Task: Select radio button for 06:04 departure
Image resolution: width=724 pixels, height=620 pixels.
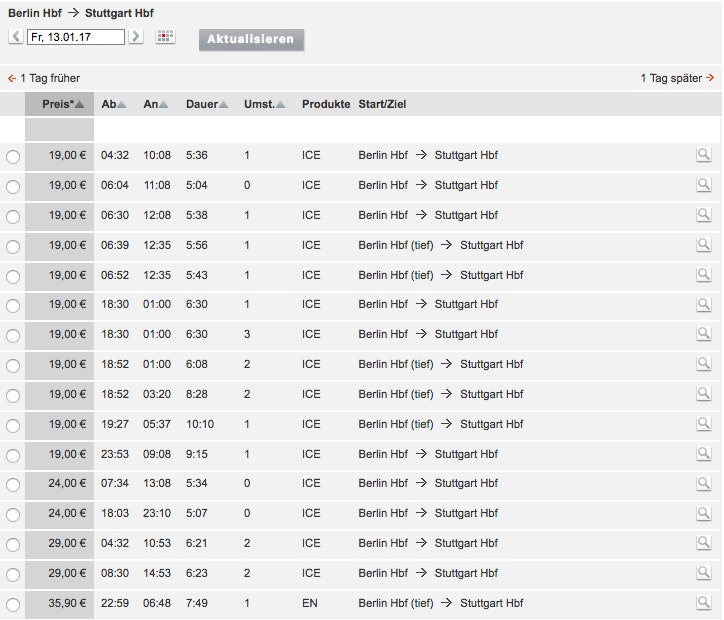Action: (13, 186)
